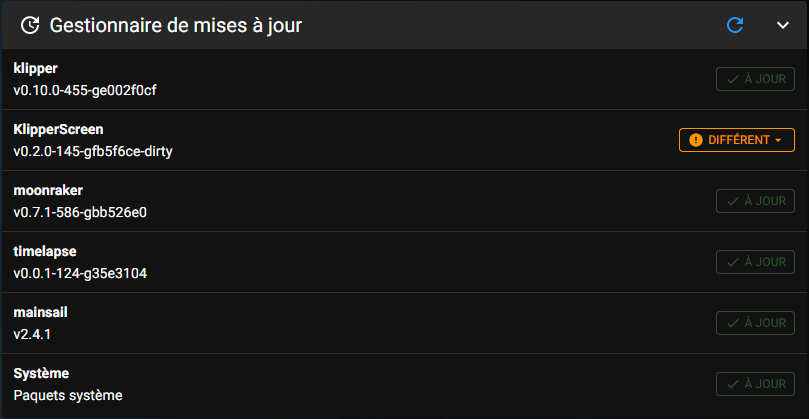
Task: Click the checkmark icon on timelapse status
Action: 733,262
